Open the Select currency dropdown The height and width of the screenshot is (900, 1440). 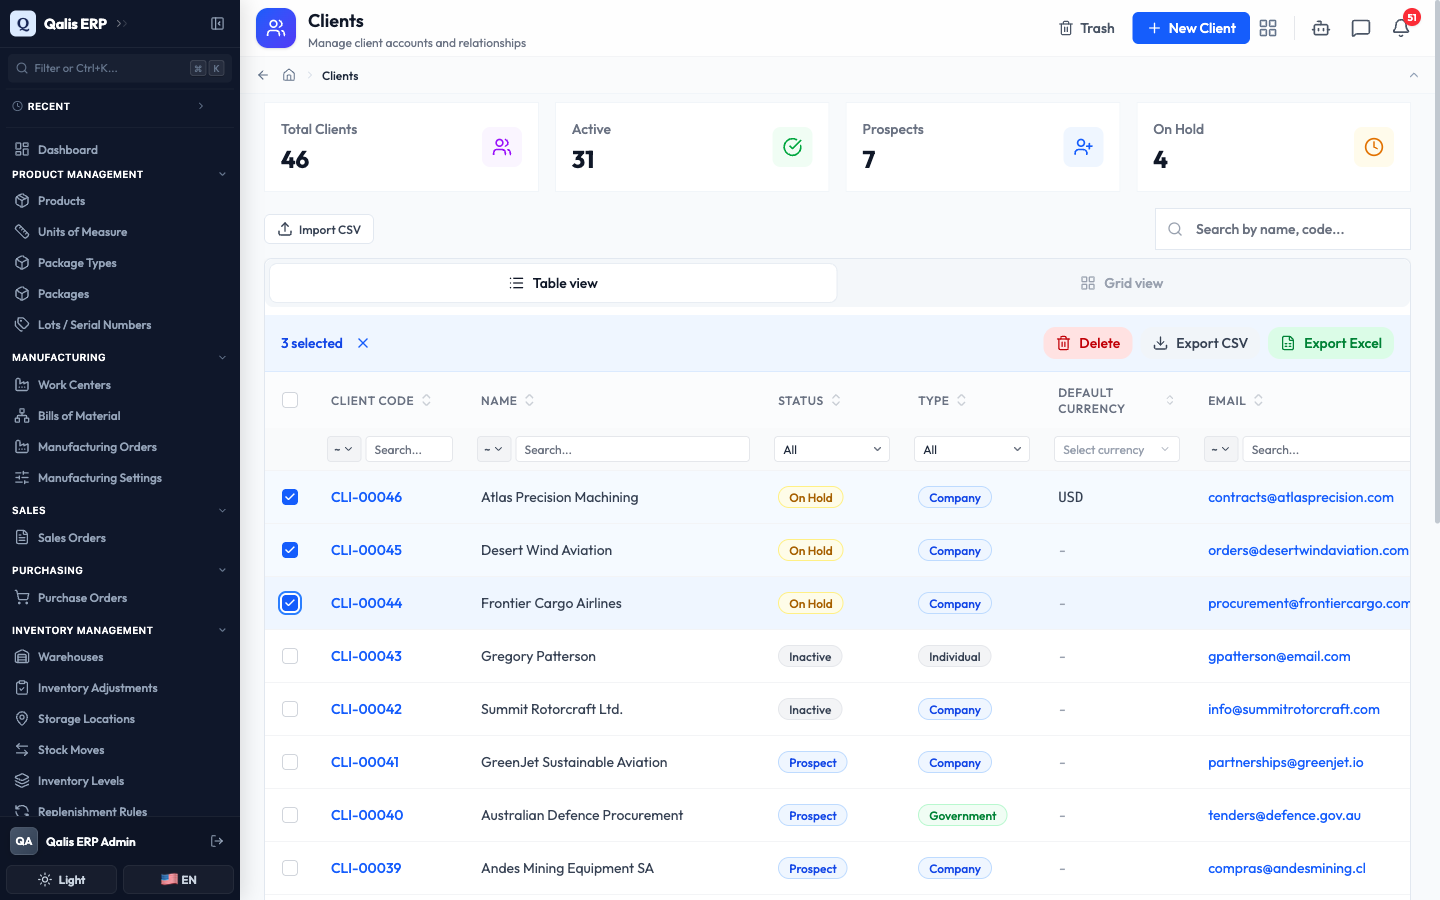pos(1117,449)
